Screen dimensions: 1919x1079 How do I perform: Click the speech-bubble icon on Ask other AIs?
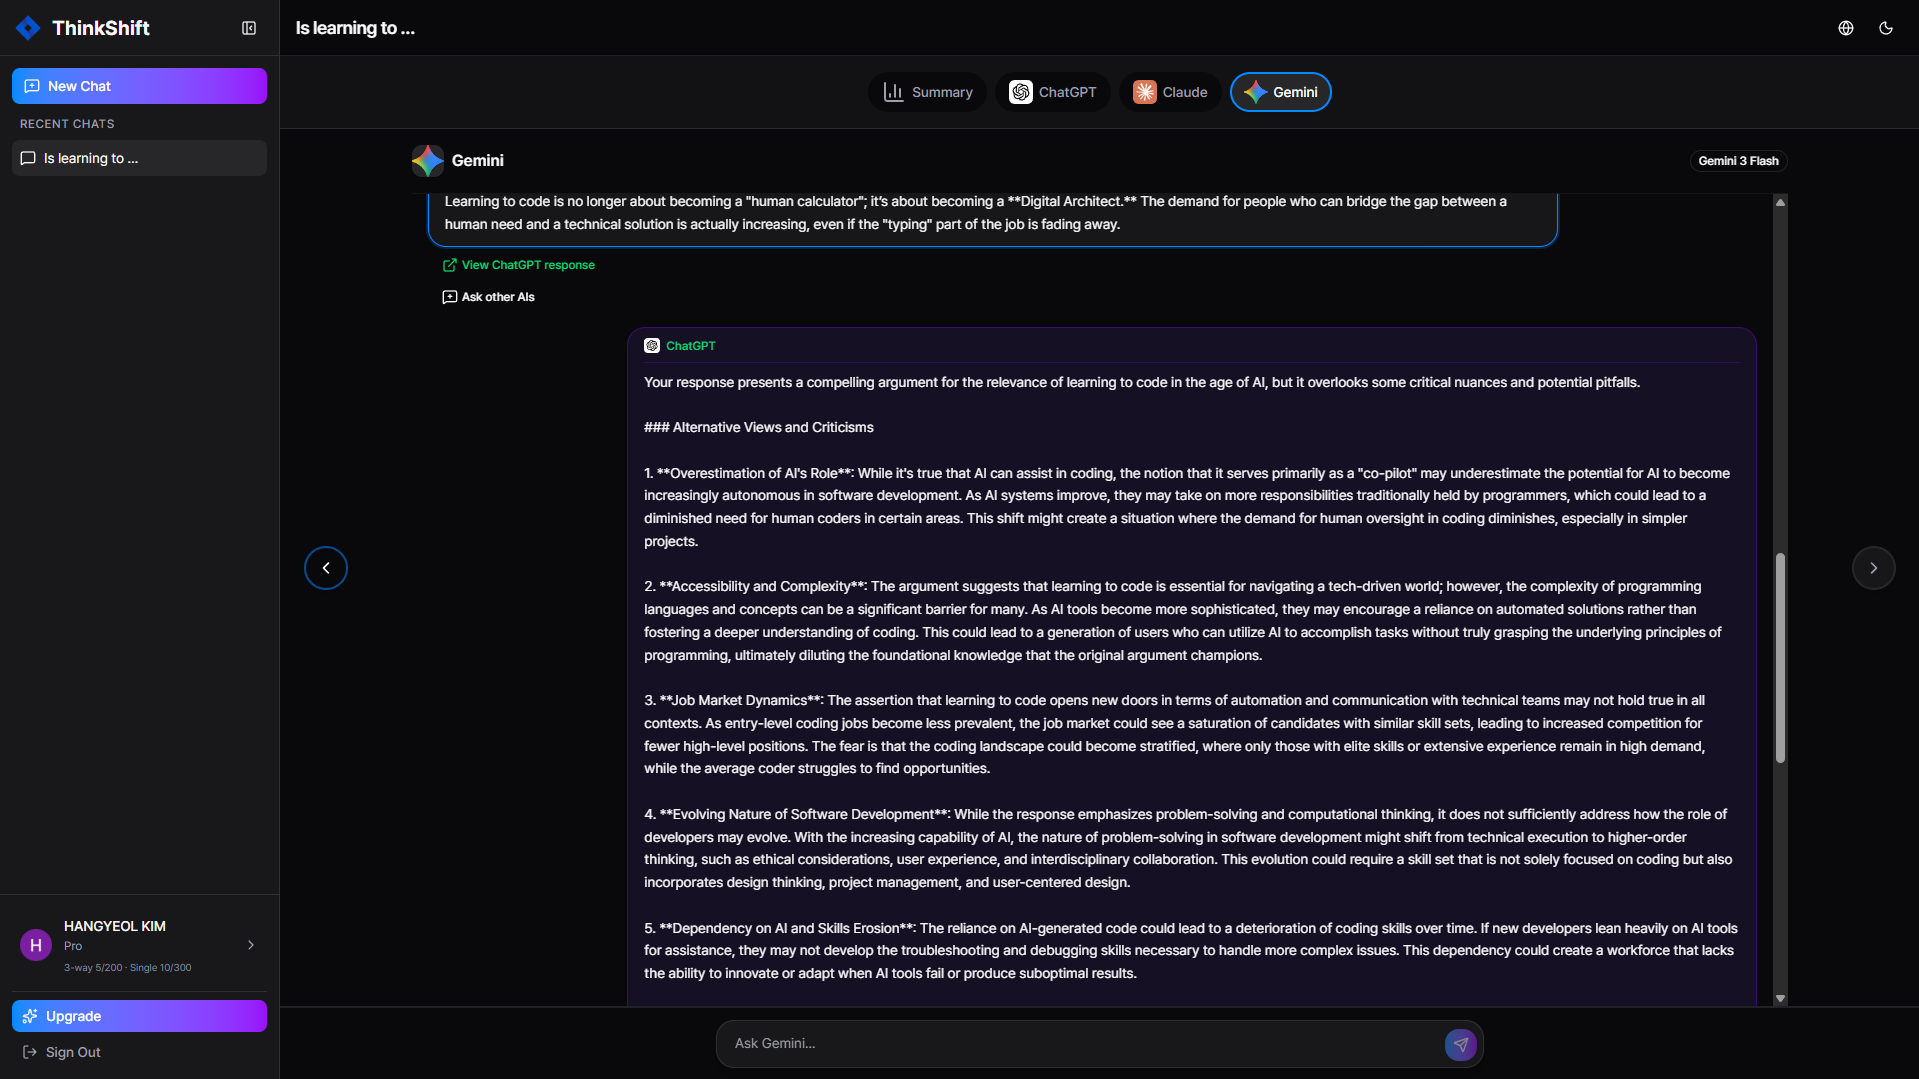449,297
